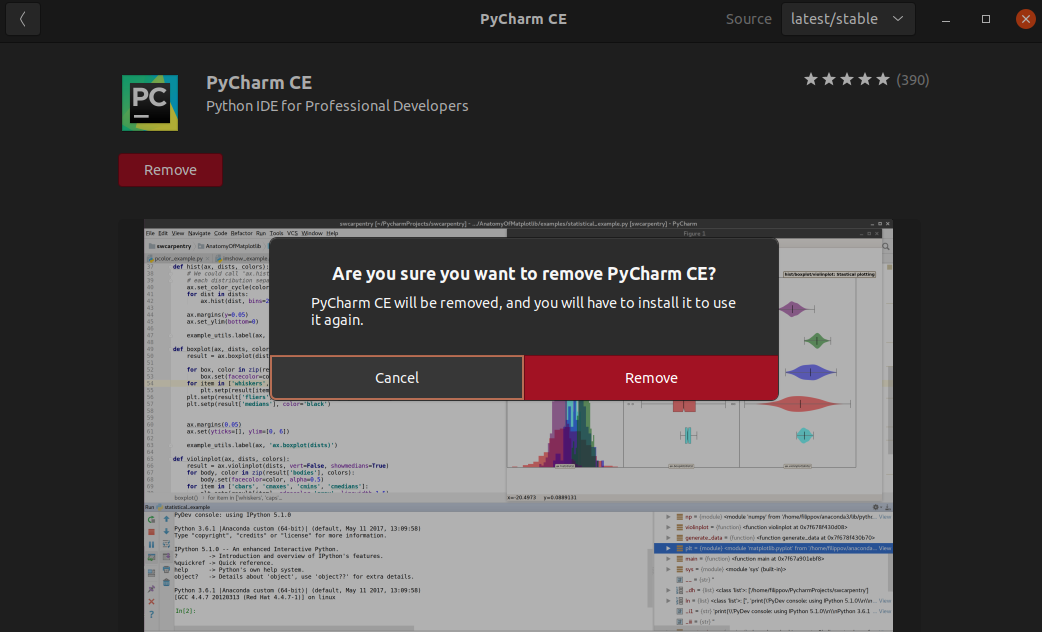The image size is (1042, 632).
Task: Click the green execute arrow in the console gutter
Action: pyautogui.click(x=151, y=556)
